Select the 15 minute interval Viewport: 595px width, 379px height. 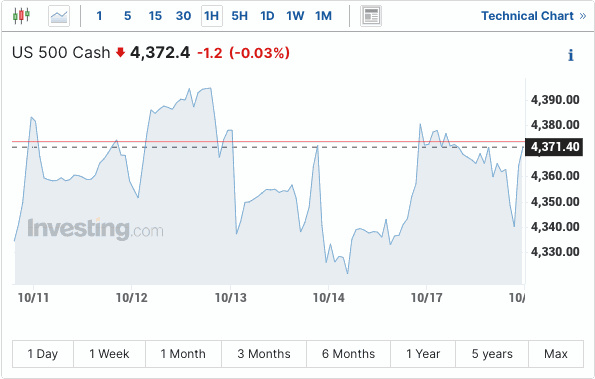155,16
